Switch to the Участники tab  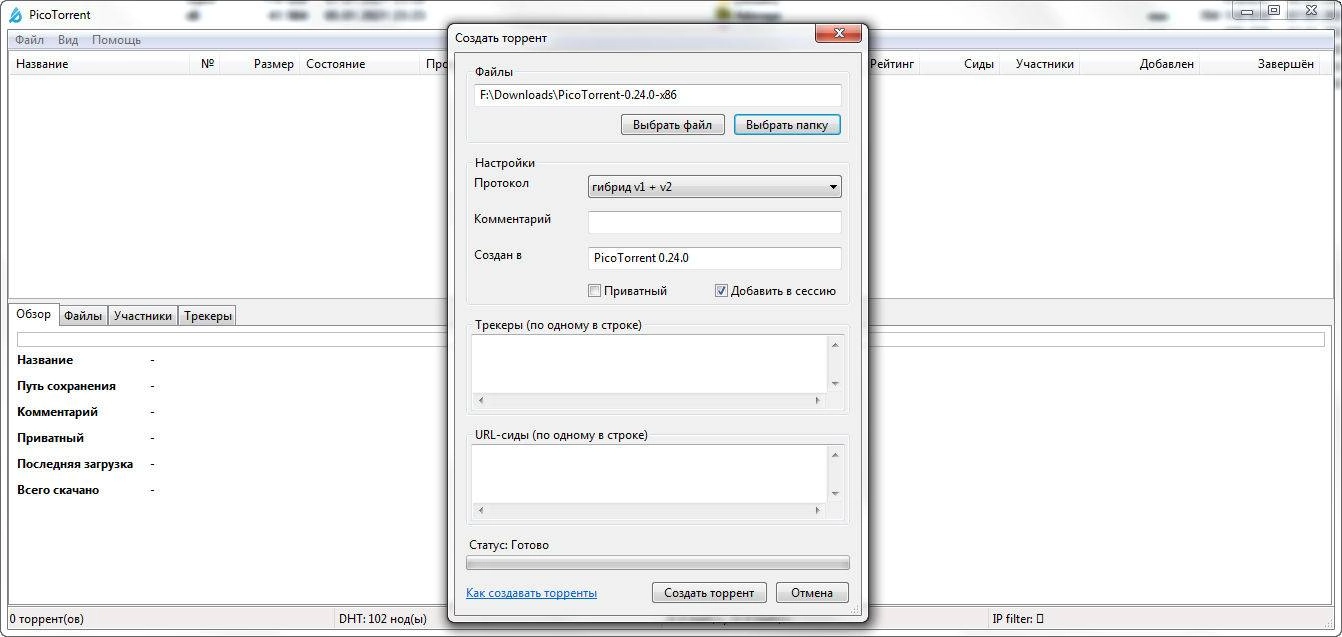click(x=143, y=316)
